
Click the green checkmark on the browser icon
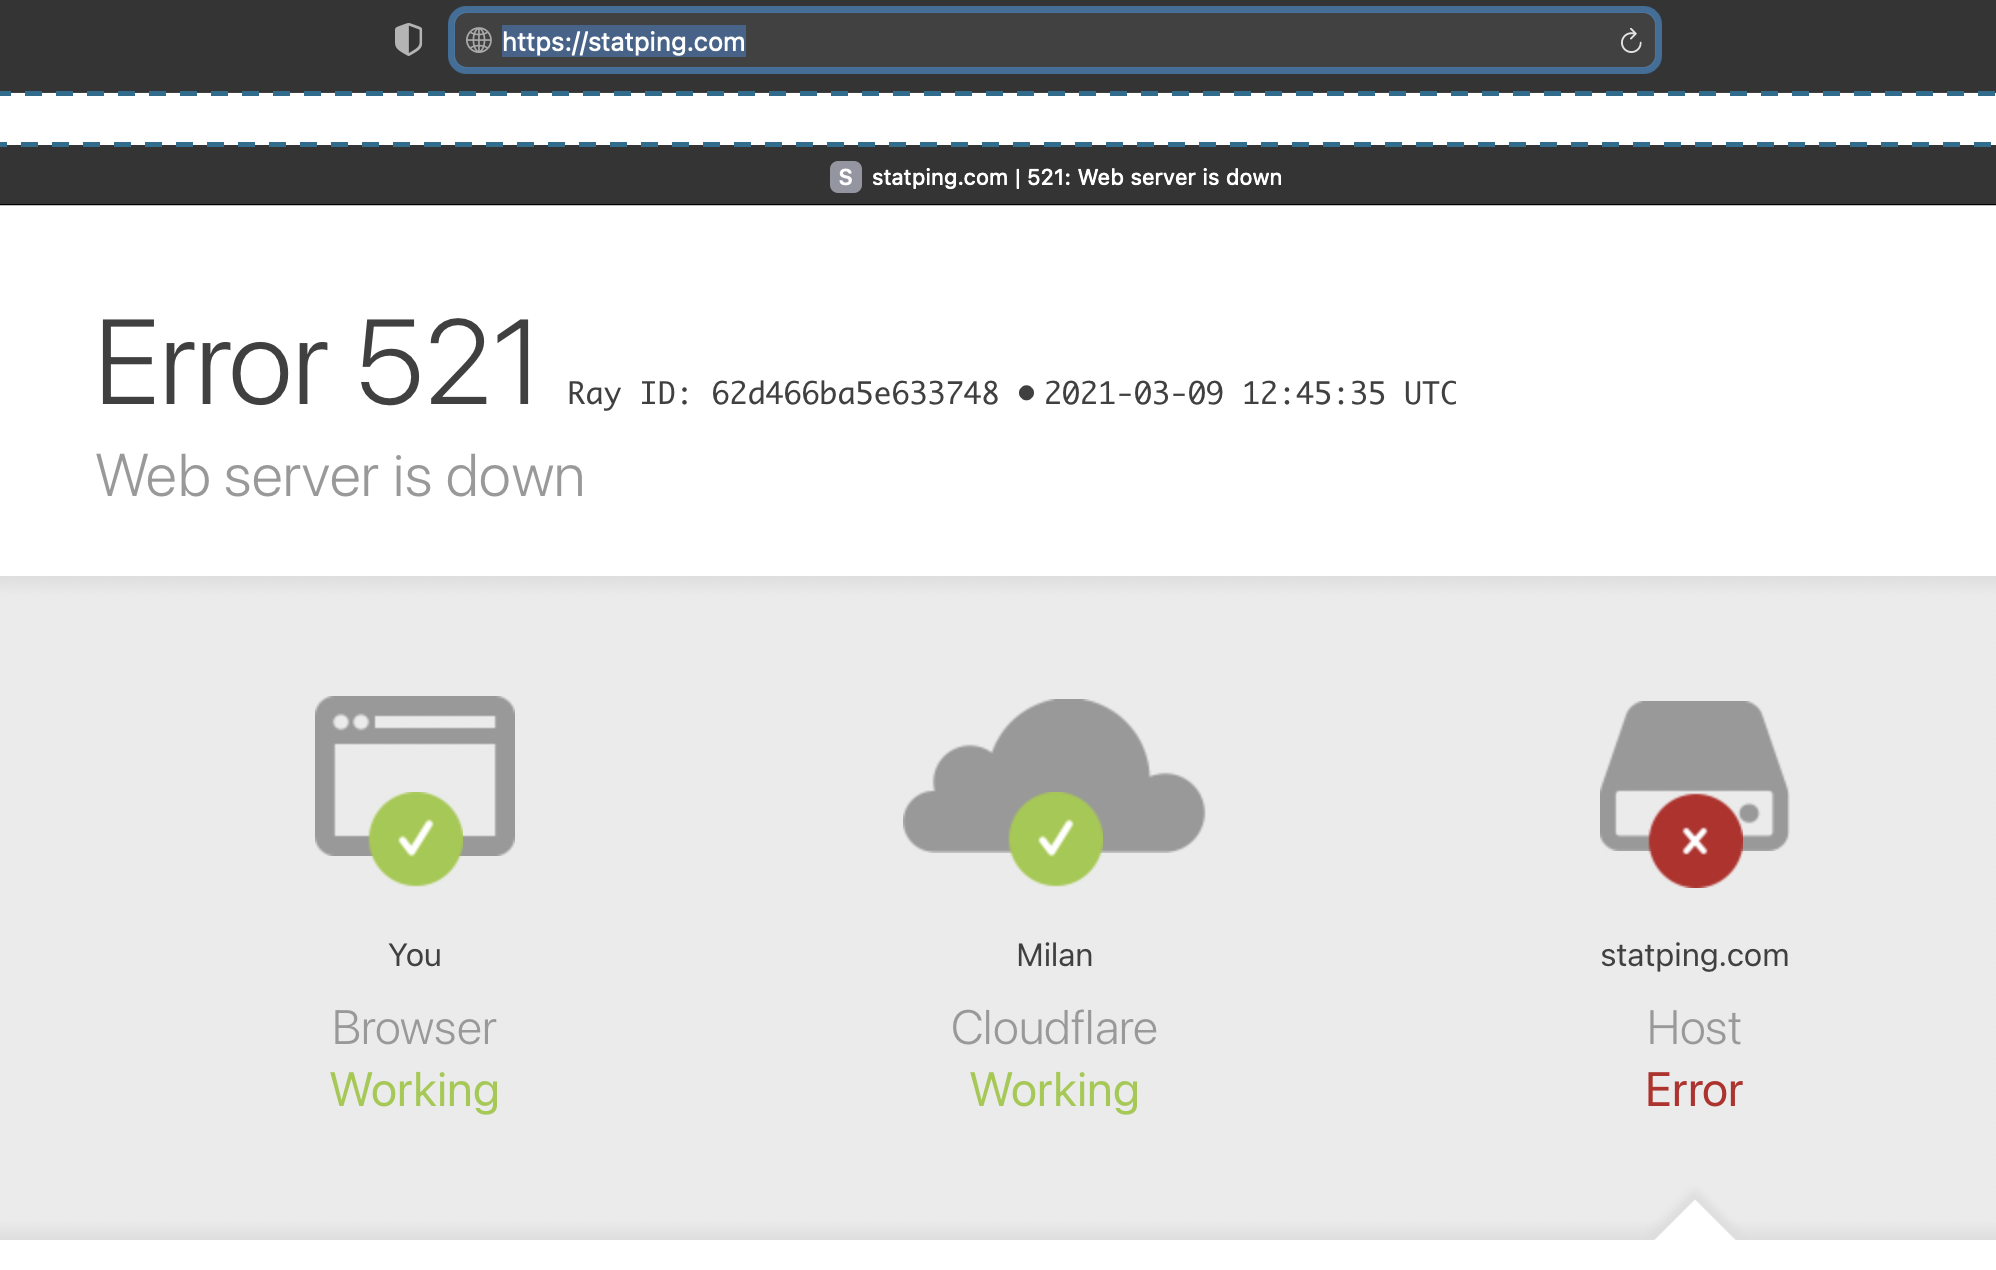415,838
